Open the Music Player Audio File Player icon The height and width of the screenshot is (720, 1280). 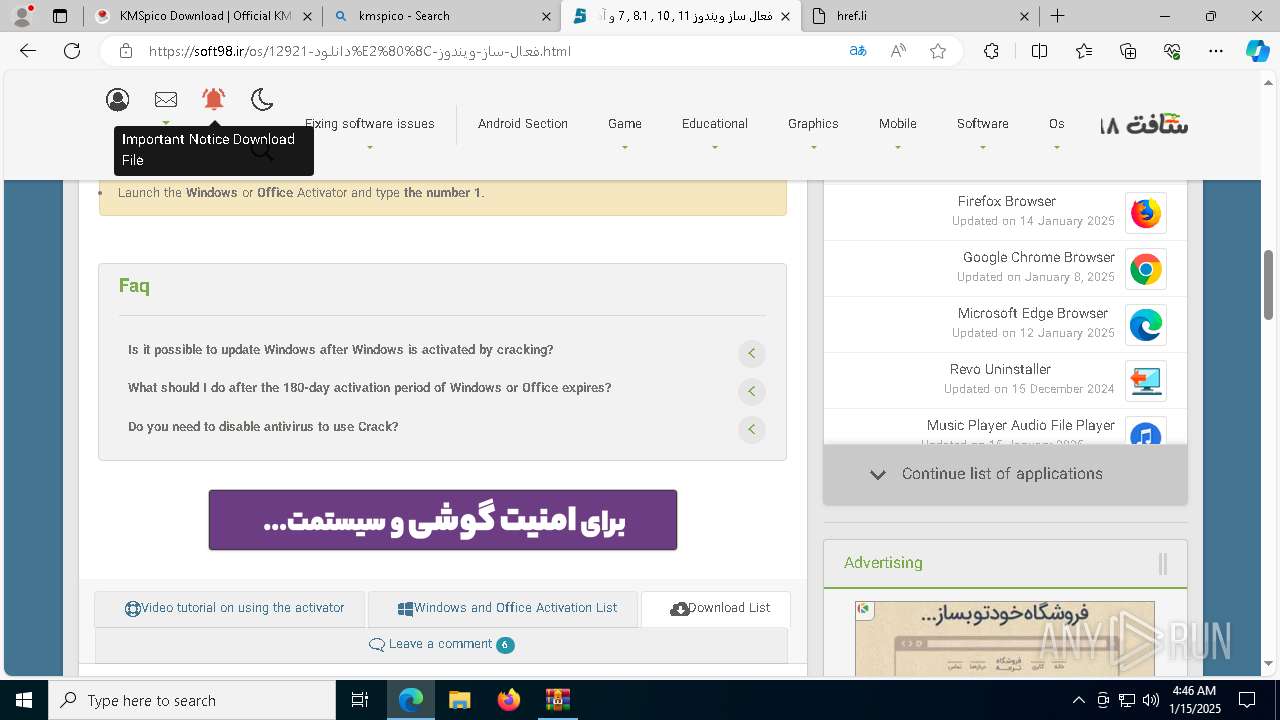point(1146,432)
